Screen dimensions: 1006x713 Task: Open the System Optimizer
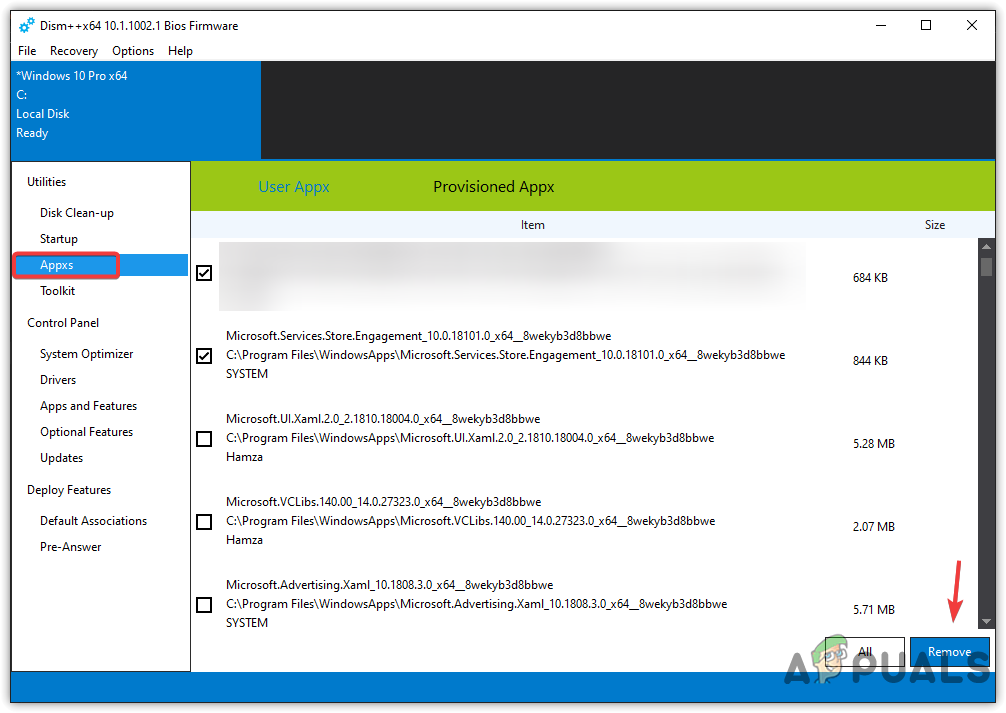tap(88, 353)
